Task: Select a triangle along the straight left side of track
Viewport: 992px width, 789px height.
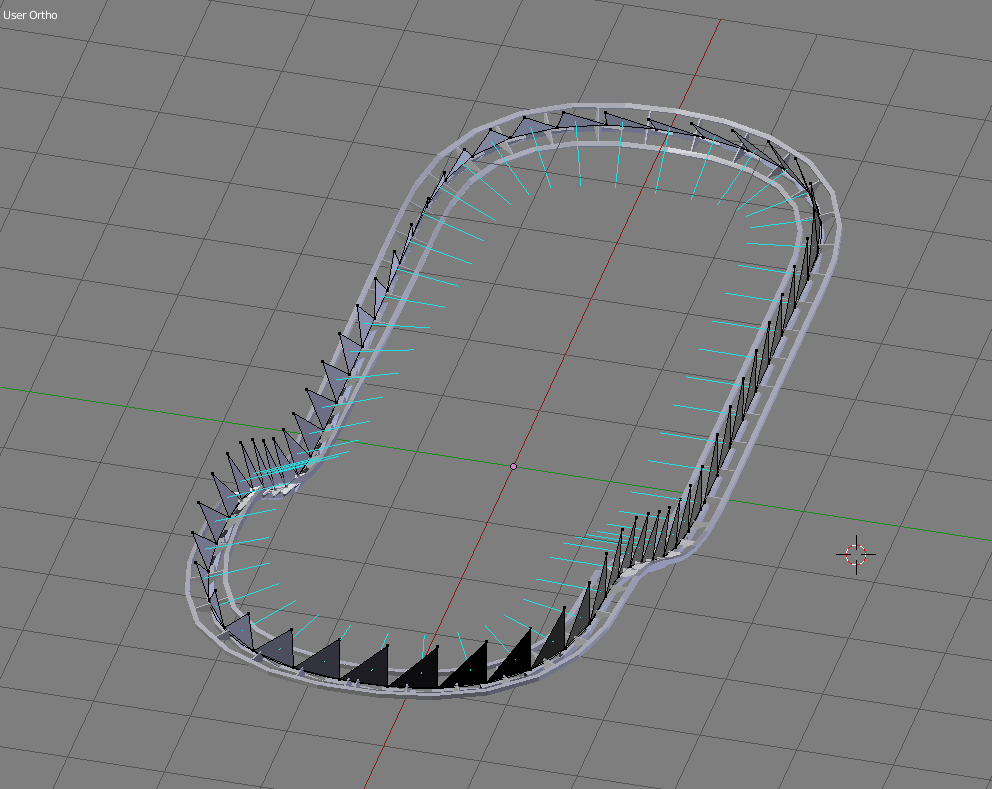Action: (350, 350)
